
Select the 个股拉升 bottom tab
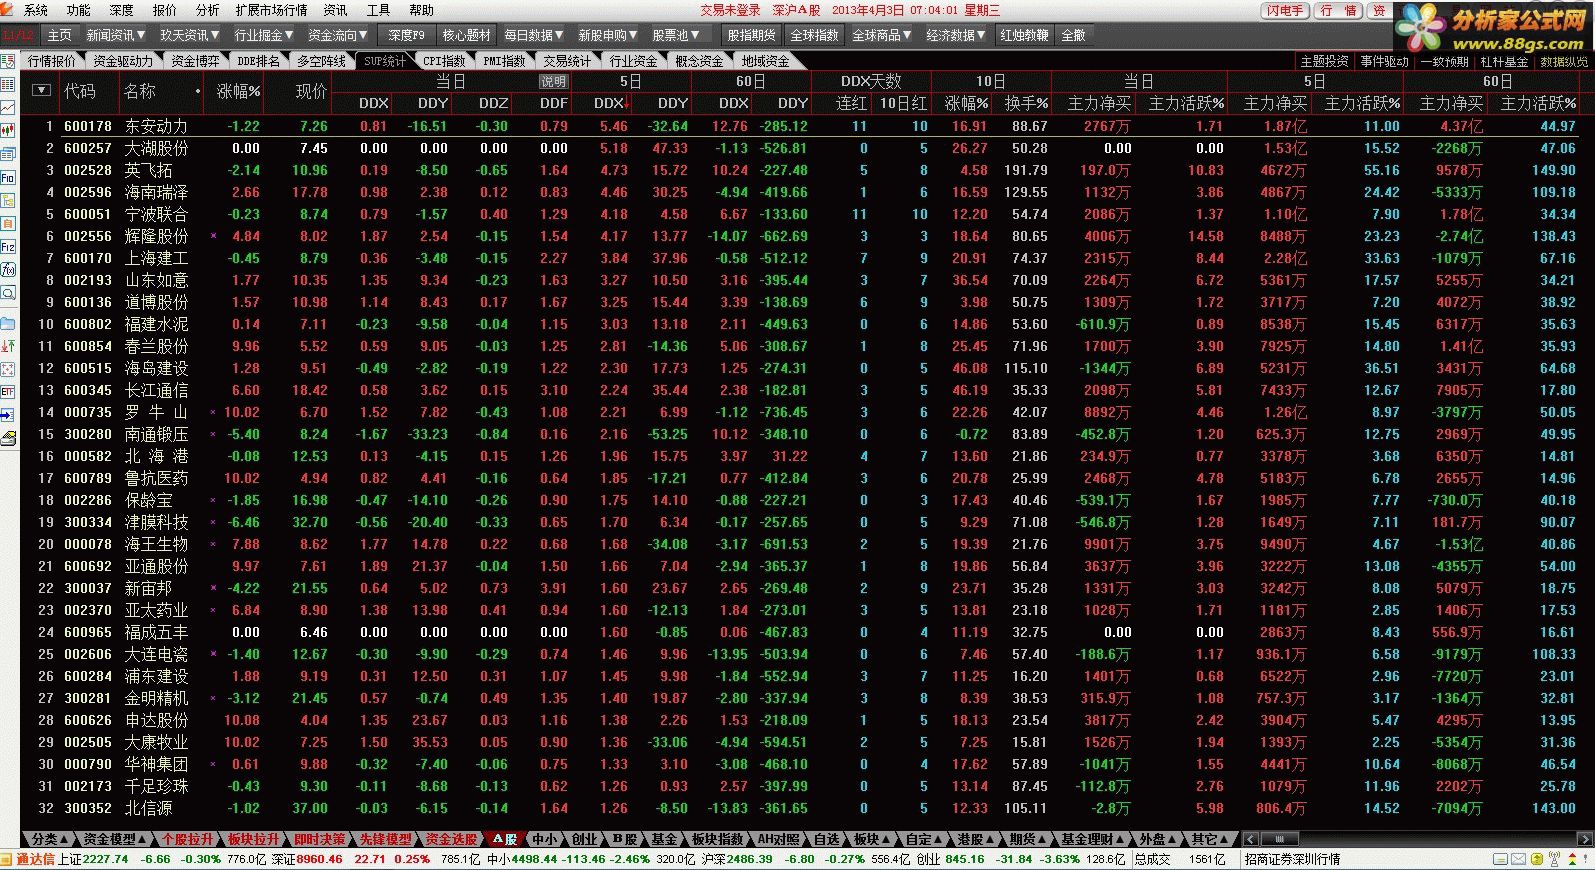click(187, 839)
